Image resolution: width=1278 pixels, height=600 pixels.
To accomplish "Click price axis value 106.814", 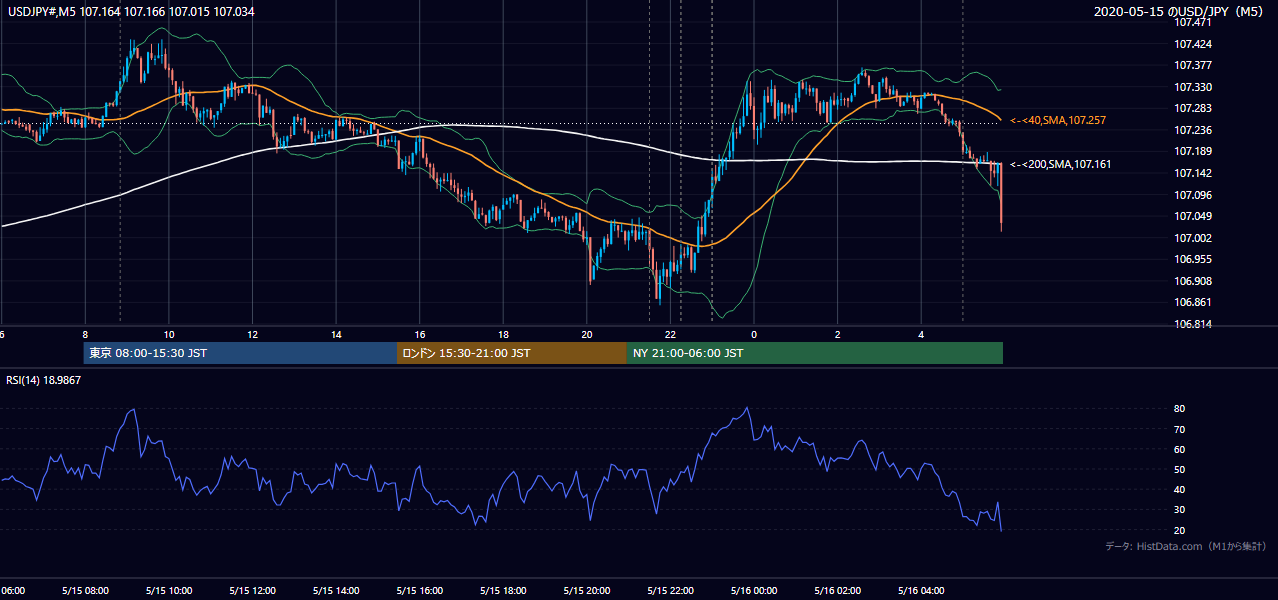I will (1193, 325).
